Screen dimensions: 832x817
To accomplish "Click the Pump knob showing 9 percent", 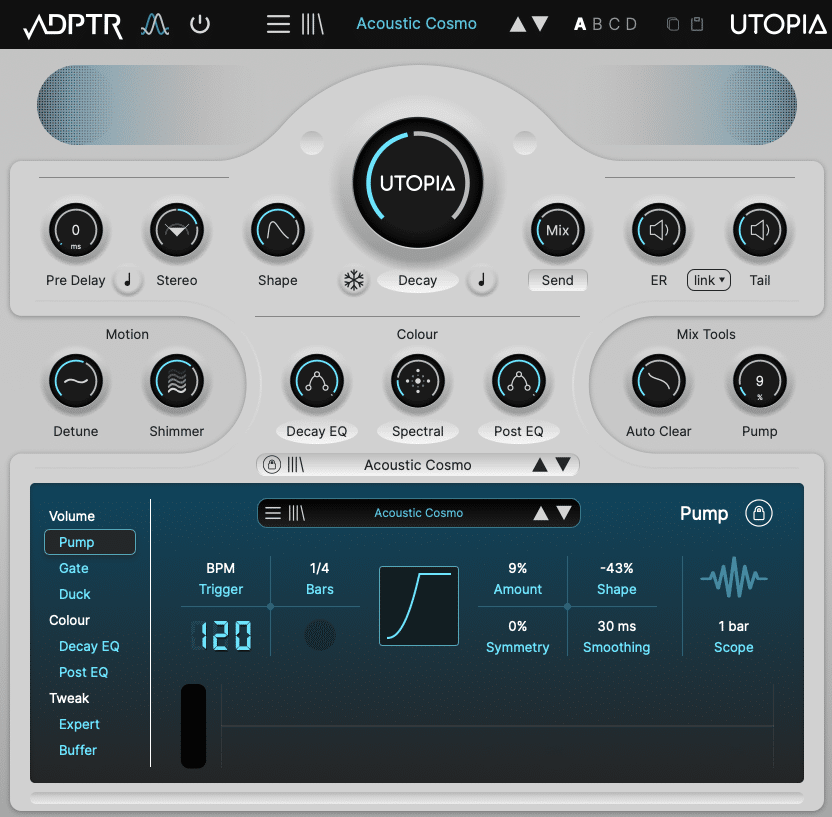I will coord(759,381).
